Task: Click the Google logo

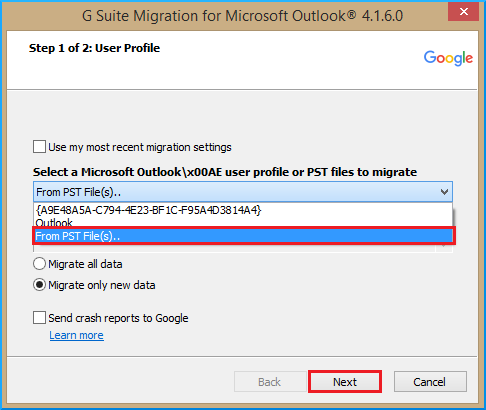Action: pos(448,58)
